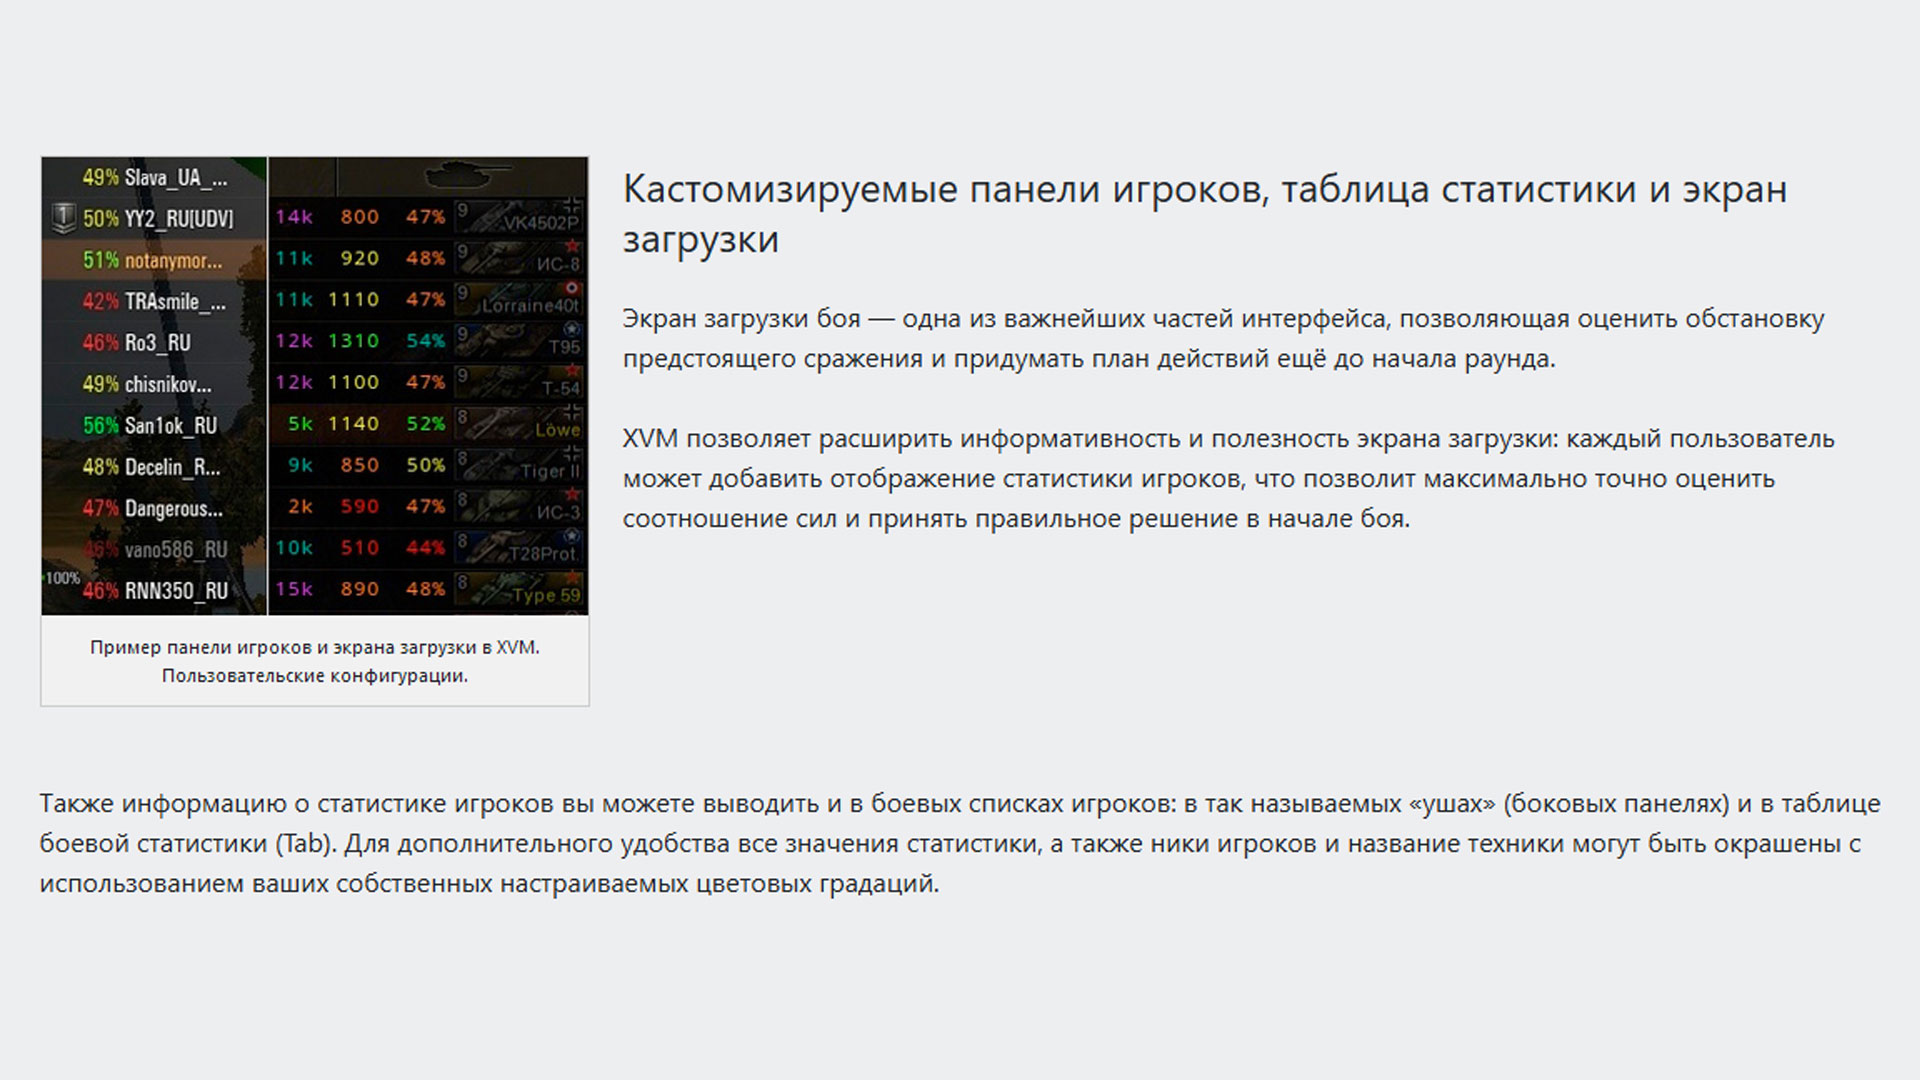Click player name chisnikov...
The width and height of the screenshot is (1920, 1080).
pyautogui.click(x=168, y=384)
